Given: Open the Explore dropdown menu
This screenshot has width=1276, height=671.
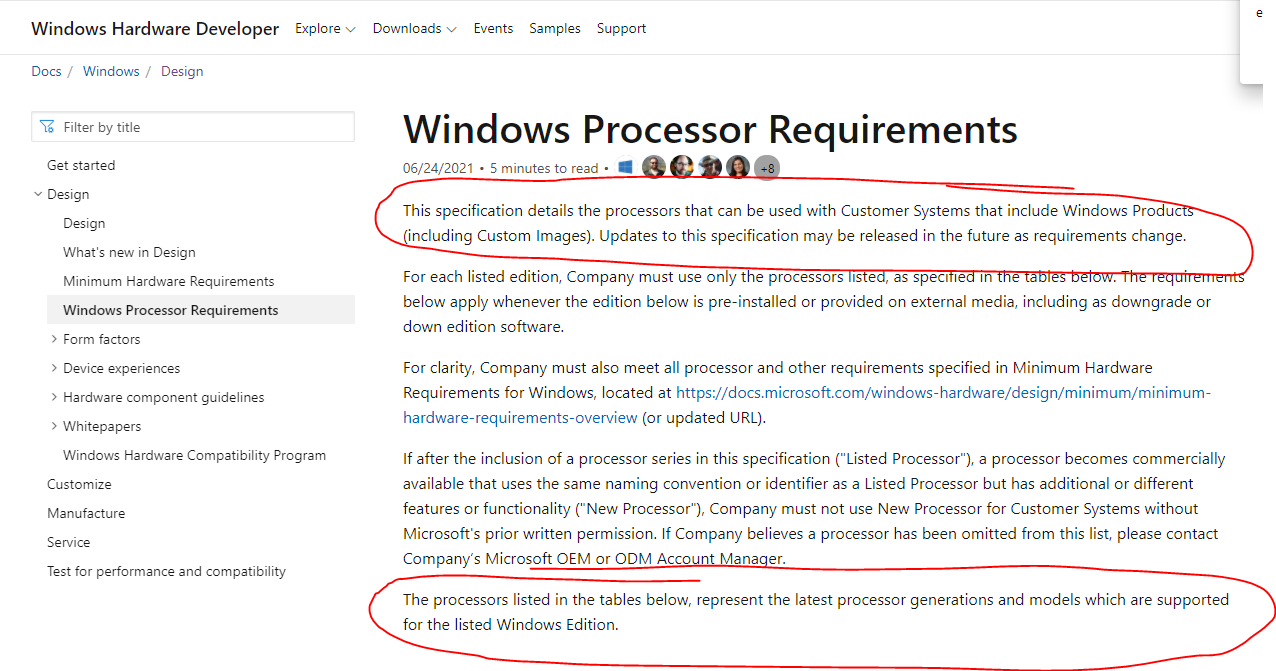Looking at the screenshot, I should click(x=325, y=28).
